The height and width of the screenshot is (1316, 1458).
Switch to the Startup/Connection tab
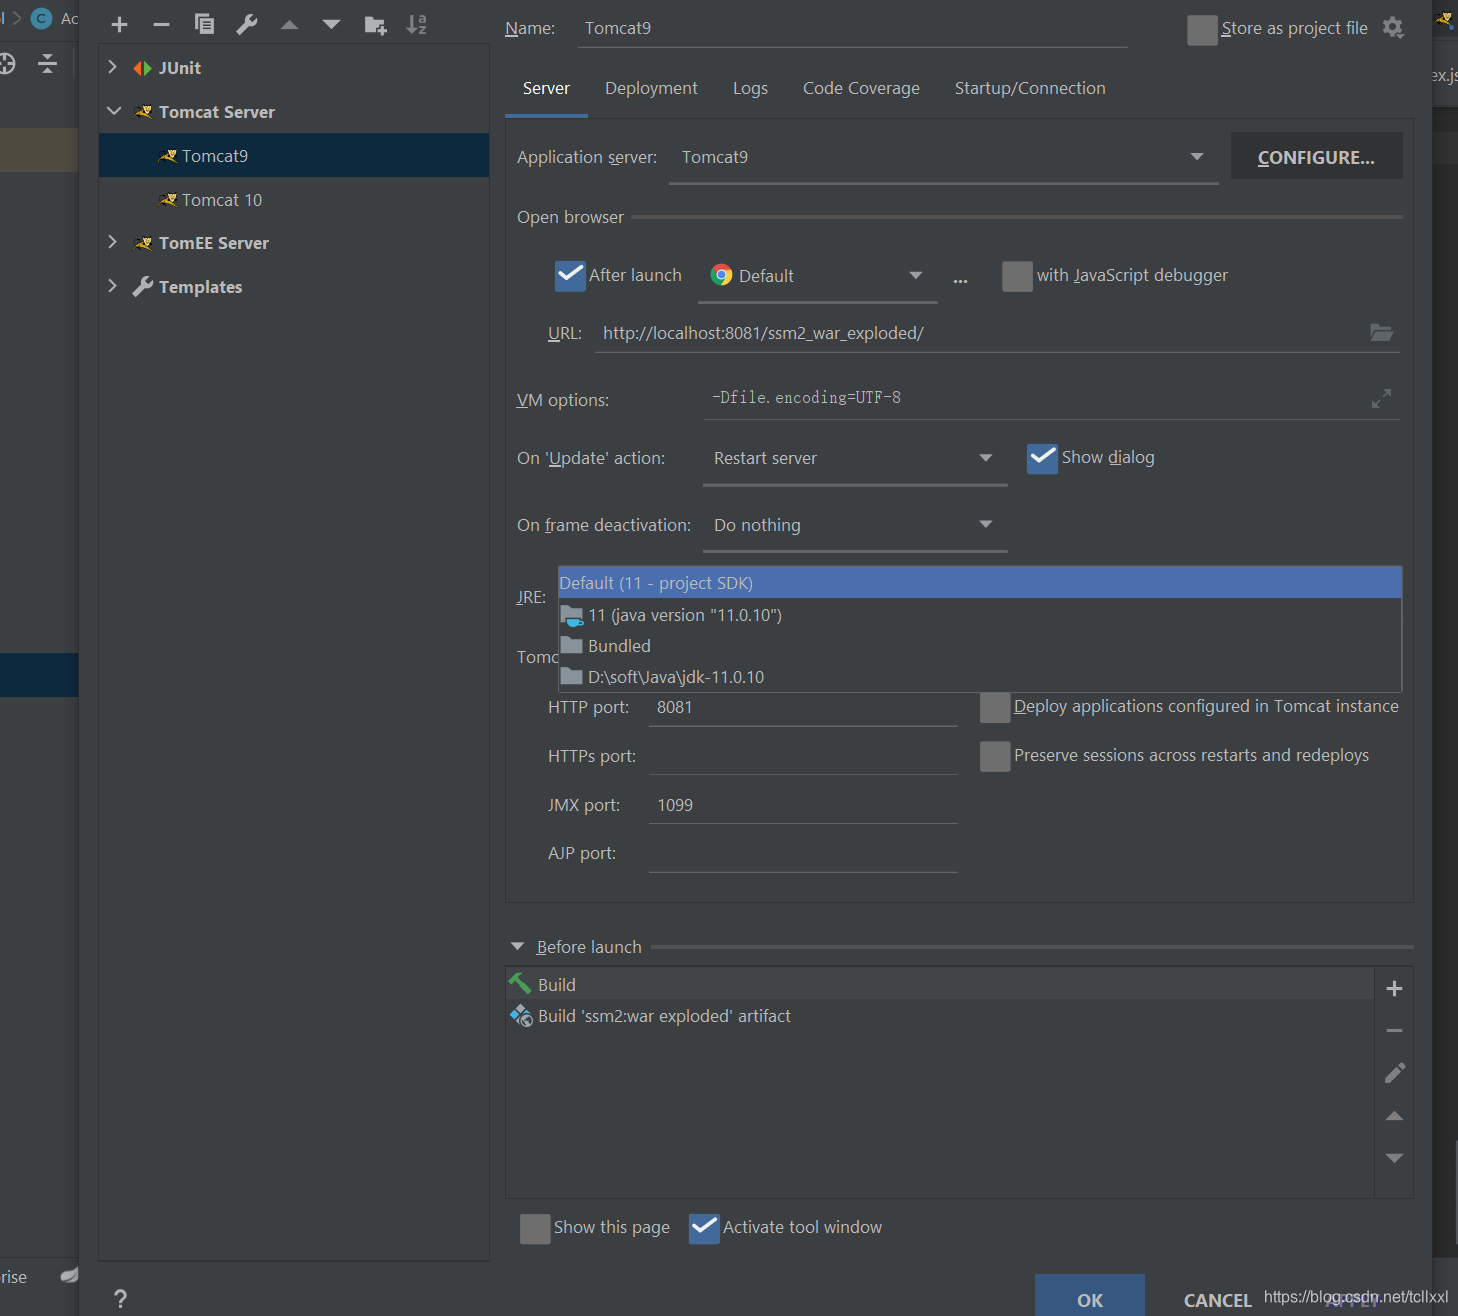pos(1030,88)
